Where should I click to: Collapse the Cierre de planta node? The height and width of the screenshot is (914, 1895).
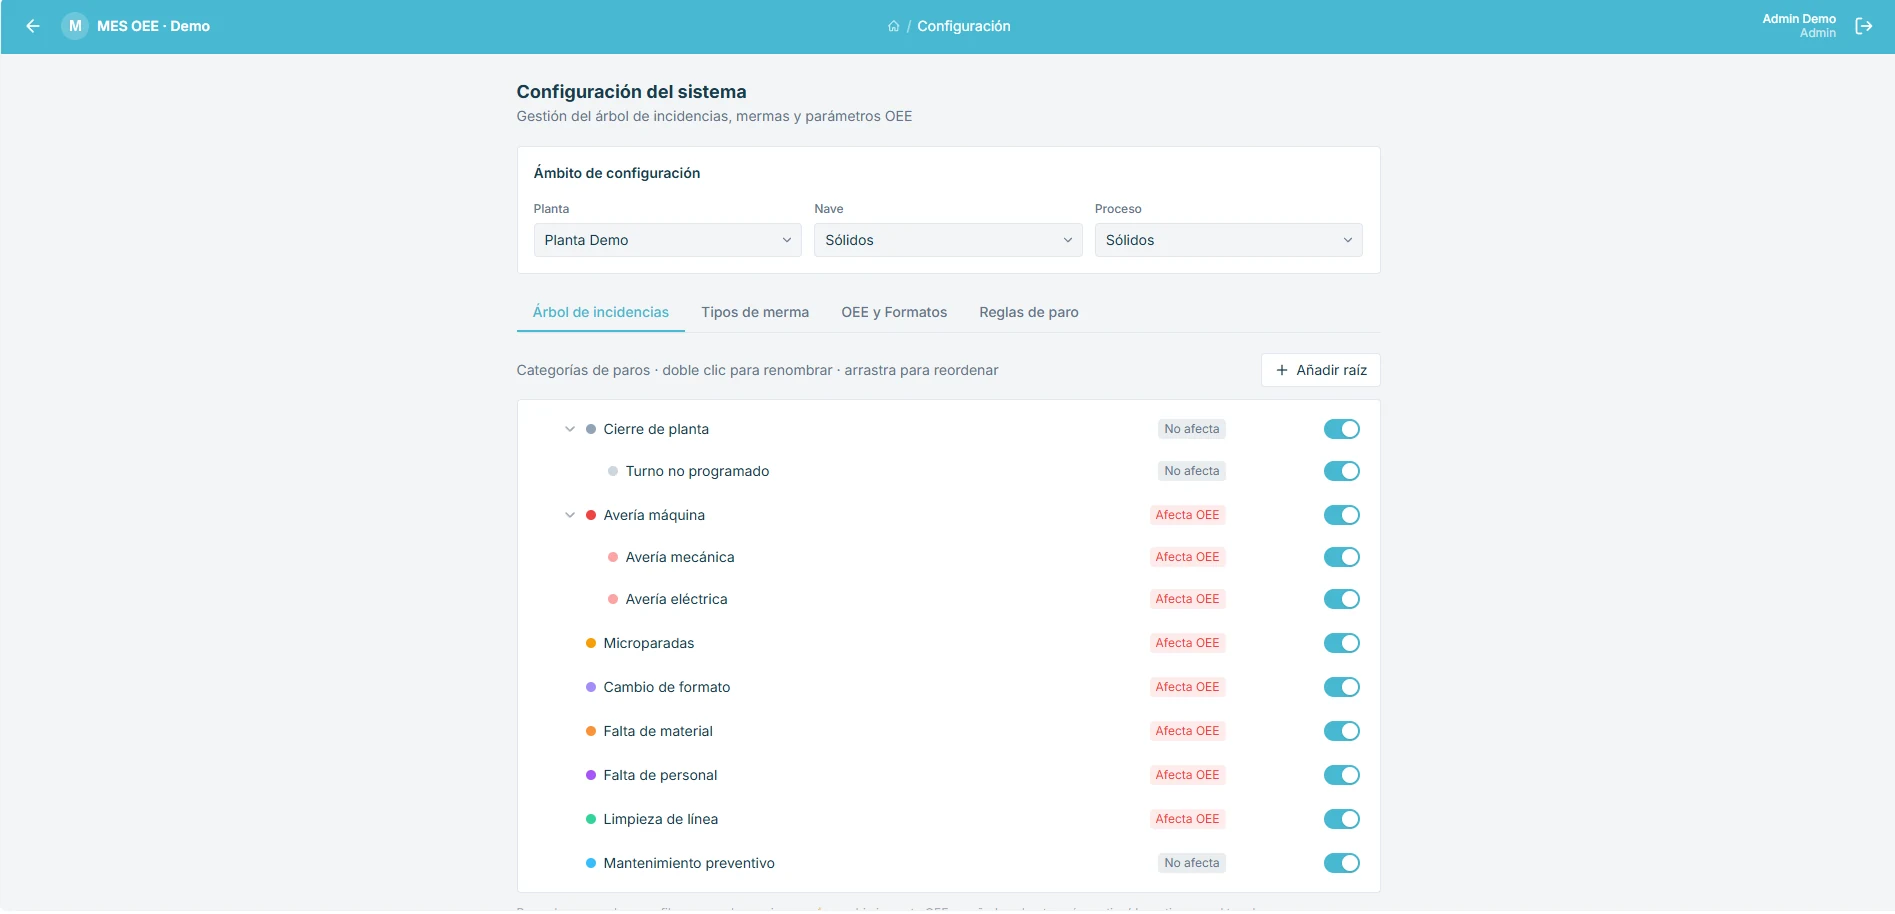coord(570,429)
